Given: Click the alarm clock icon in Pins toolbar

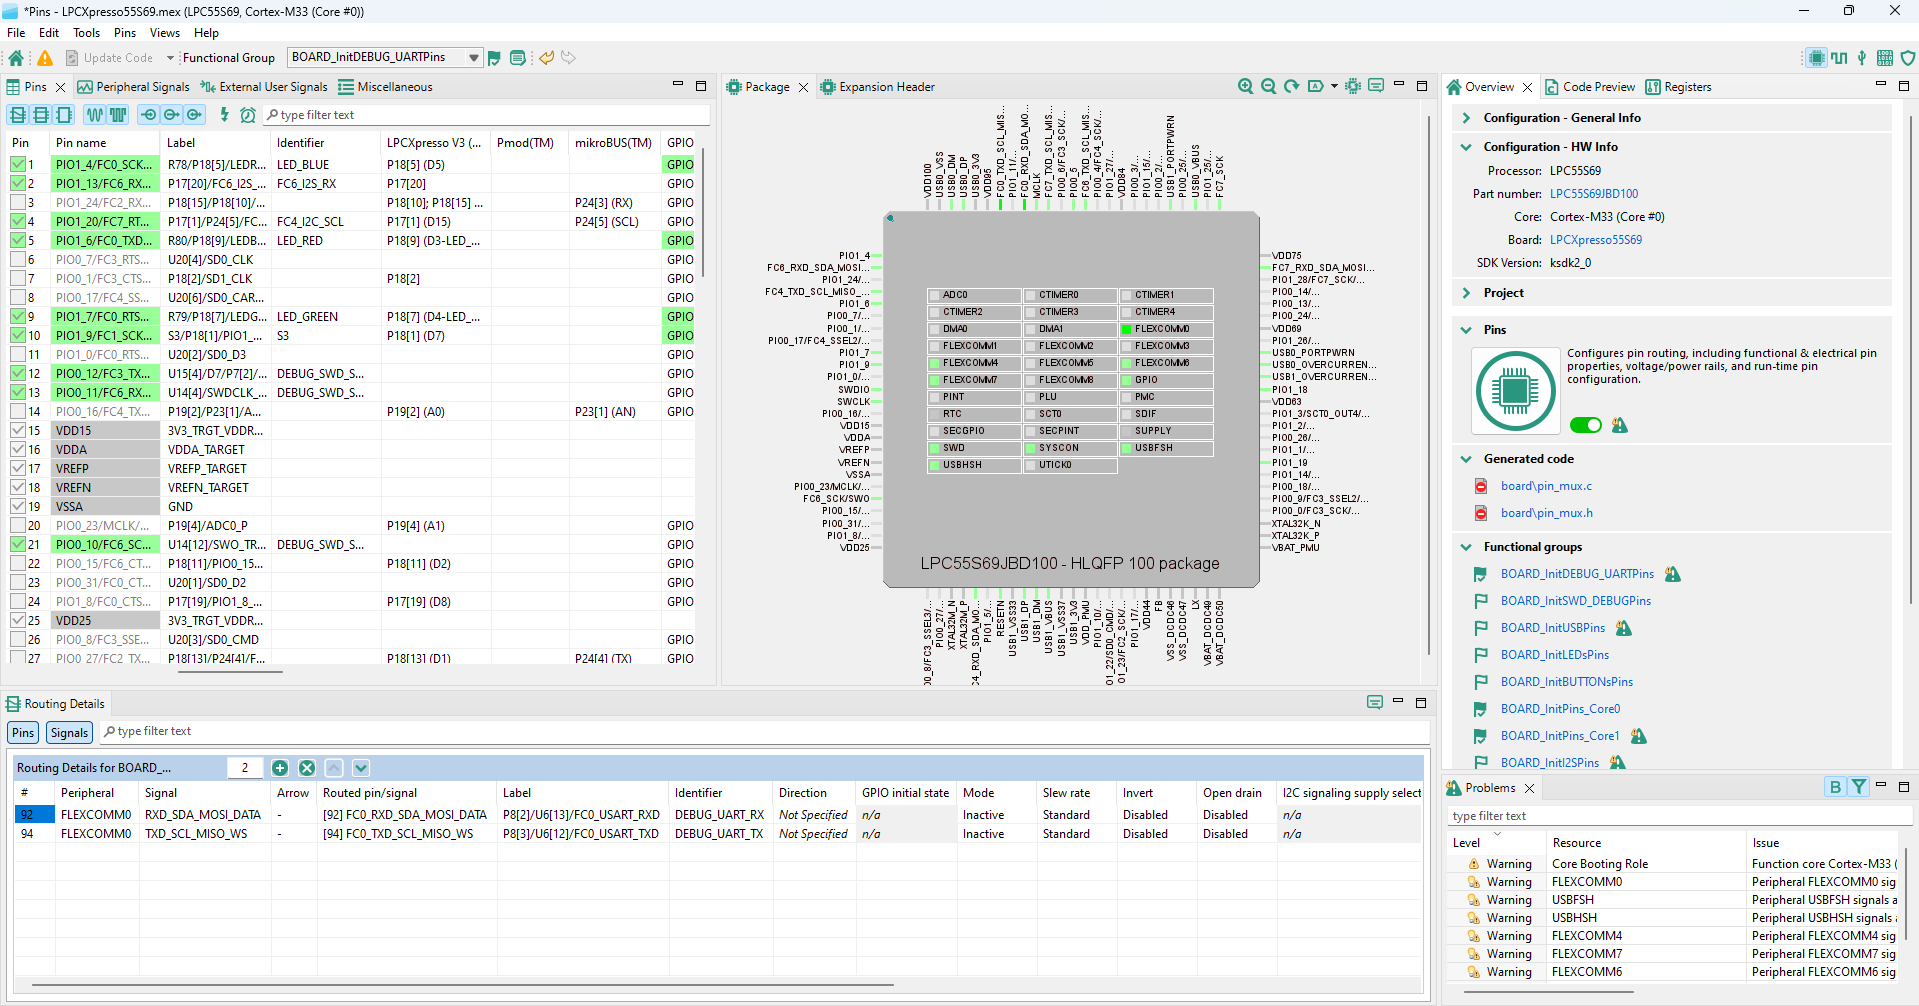Looking at the screenshot, I should pos(248,115).
